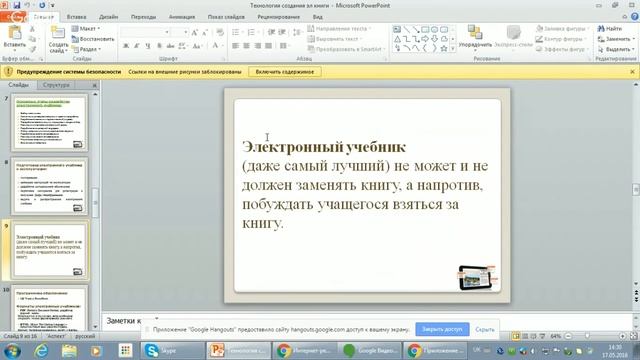Click the Decrease font size icon

tap(205, 32)
